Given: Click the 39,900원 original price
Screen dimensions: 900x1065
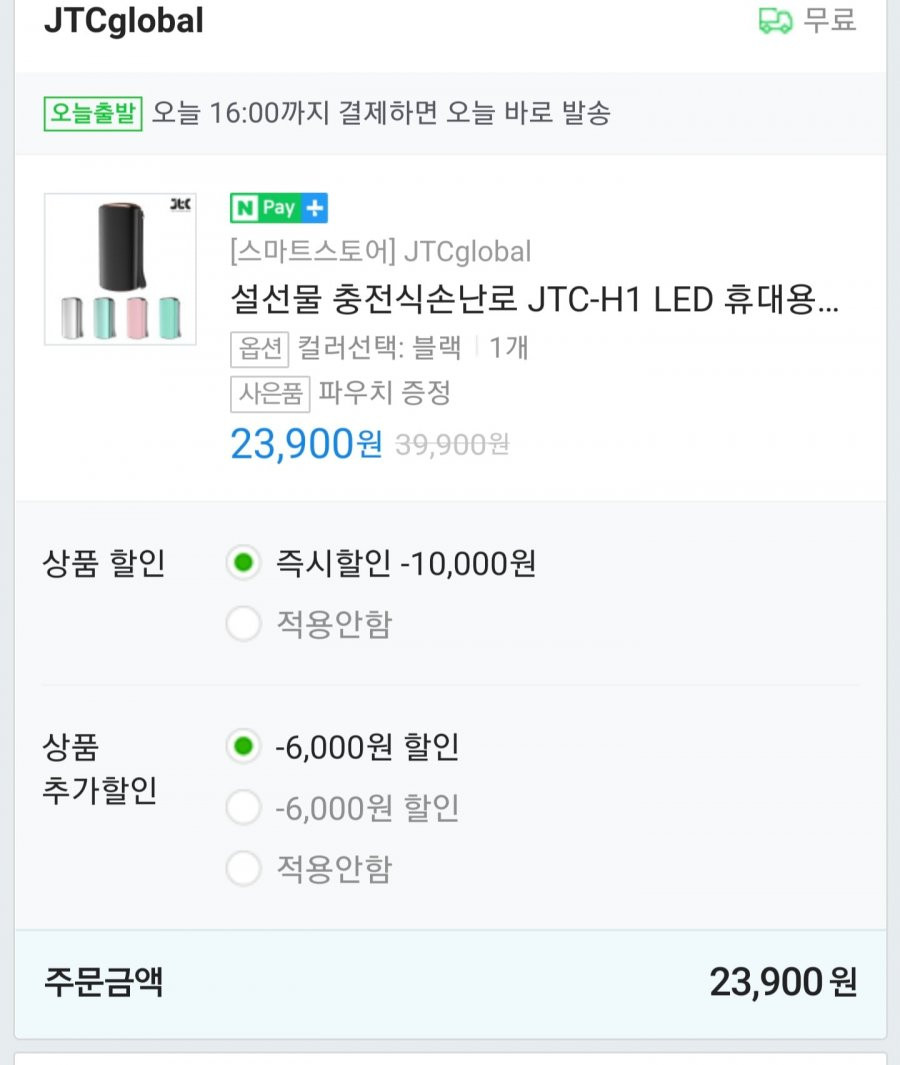Looking at the screenshot, I should tap(452, 446).
